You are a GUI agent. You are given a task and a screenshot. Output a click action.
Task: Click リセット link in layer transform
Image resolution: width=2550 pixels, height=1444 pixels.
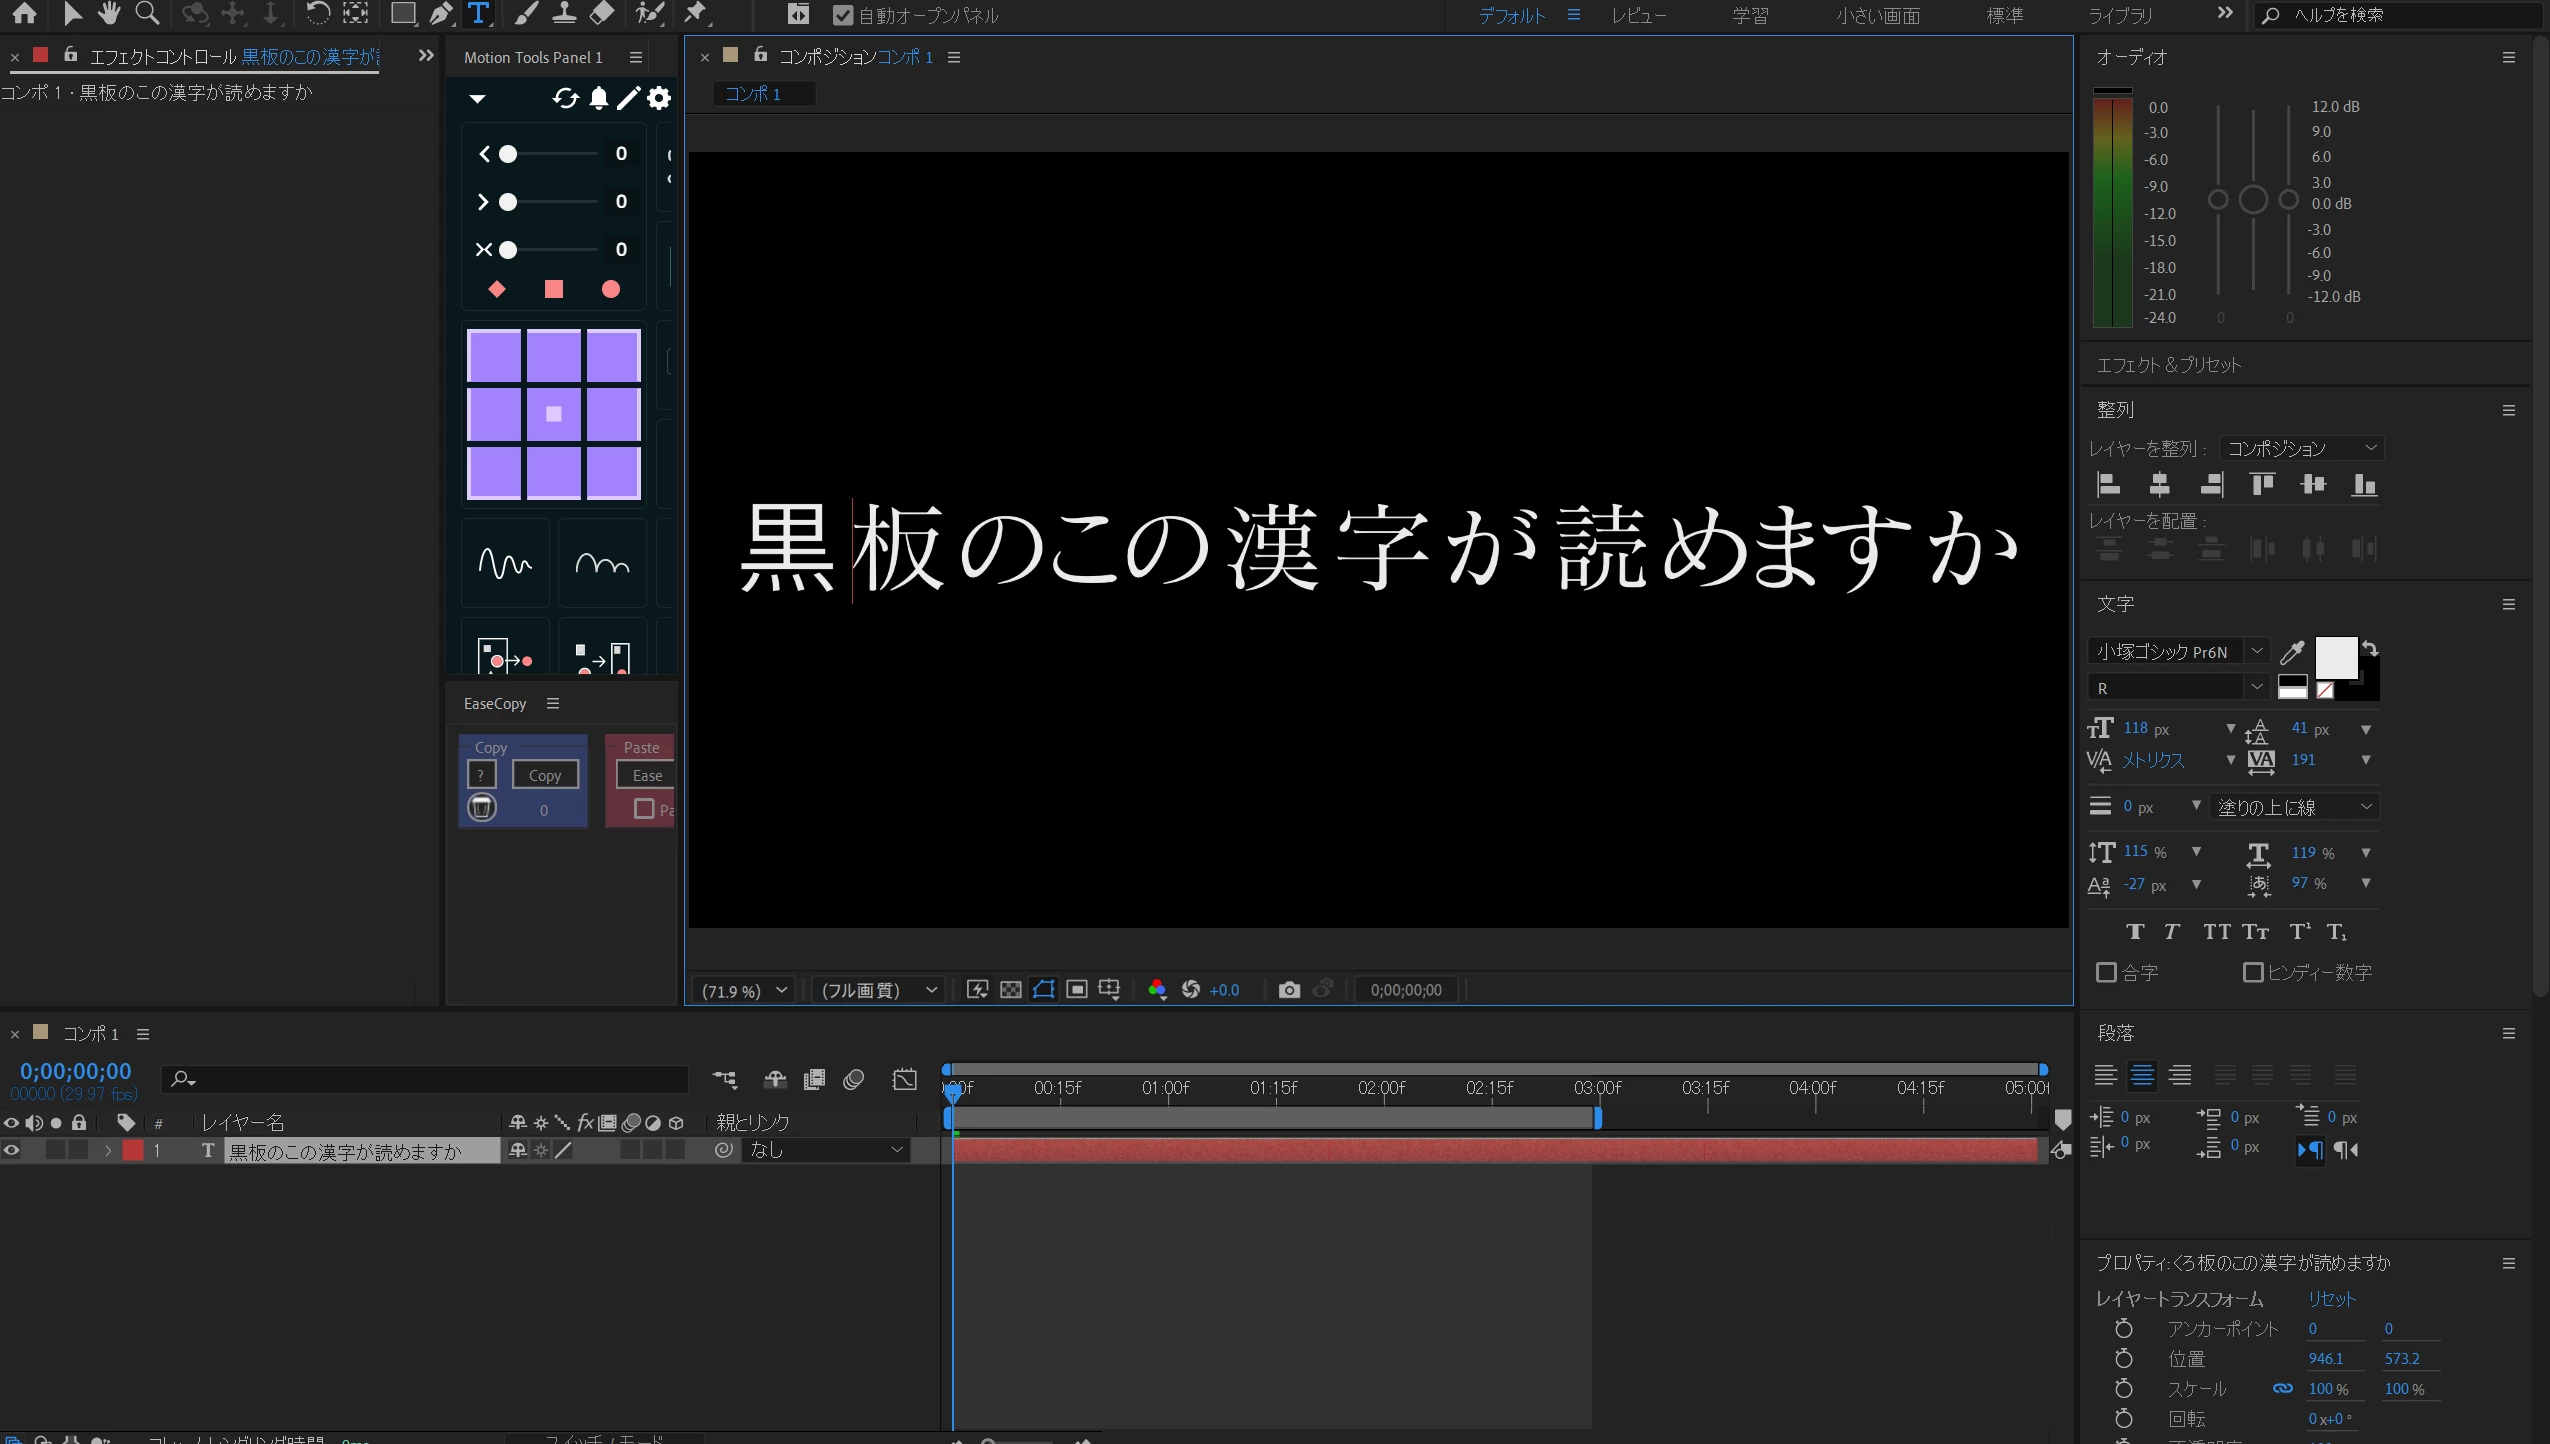click(2332, 1299)
